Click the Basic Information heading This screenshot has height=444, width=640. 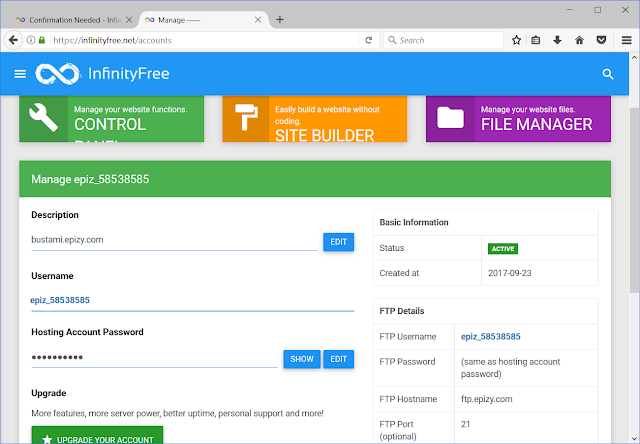click(x=414, y=222)
